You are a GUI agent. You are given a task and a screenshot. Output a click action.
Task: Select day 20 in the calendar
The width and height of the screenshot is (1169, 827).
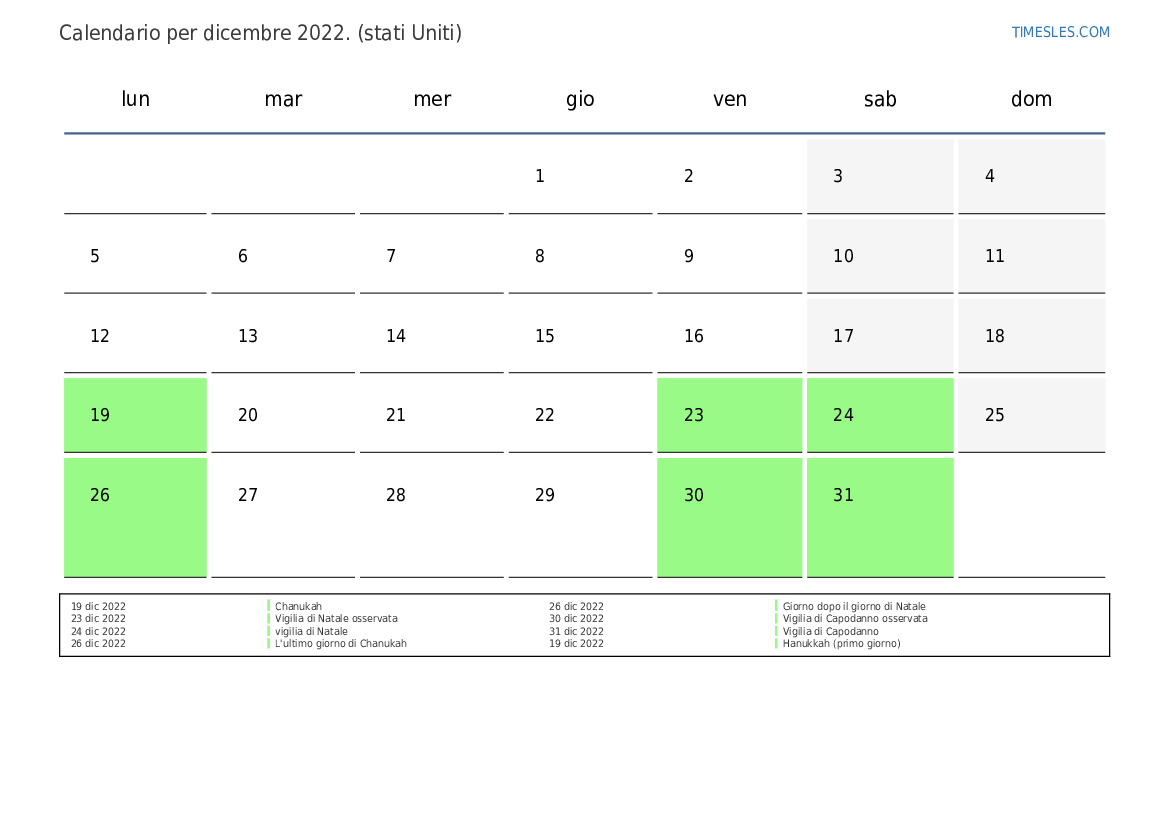pos(283,415)
